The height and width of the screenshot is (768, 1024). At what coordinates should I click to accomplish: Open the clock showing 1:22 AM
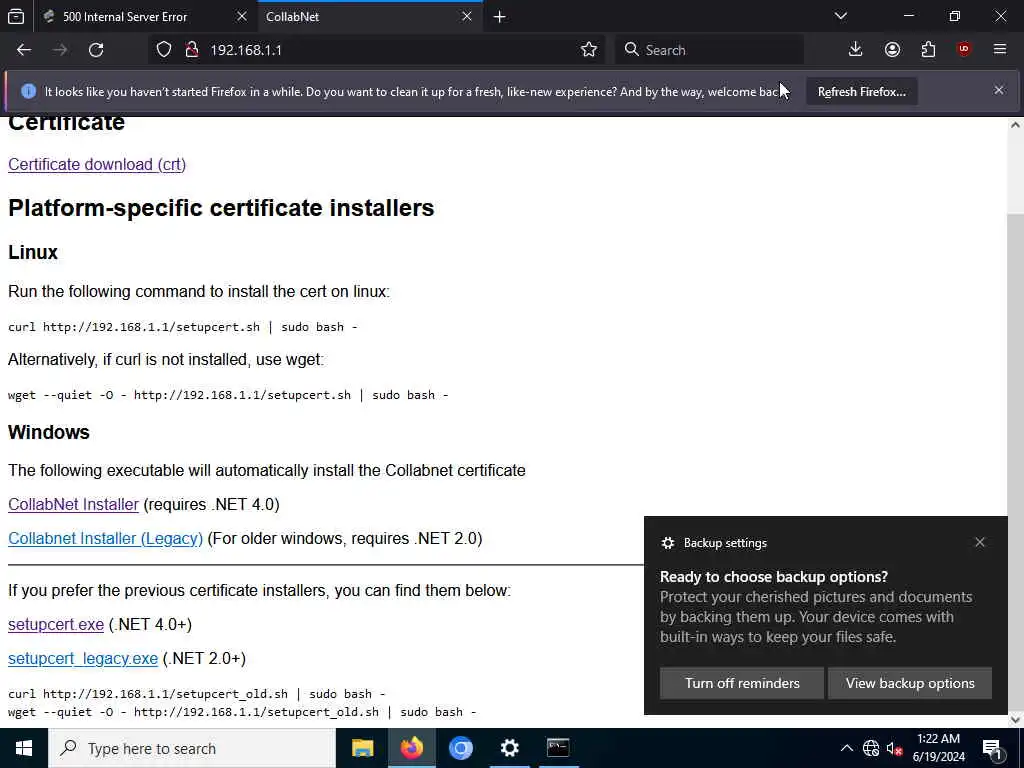tap(938, 748)
